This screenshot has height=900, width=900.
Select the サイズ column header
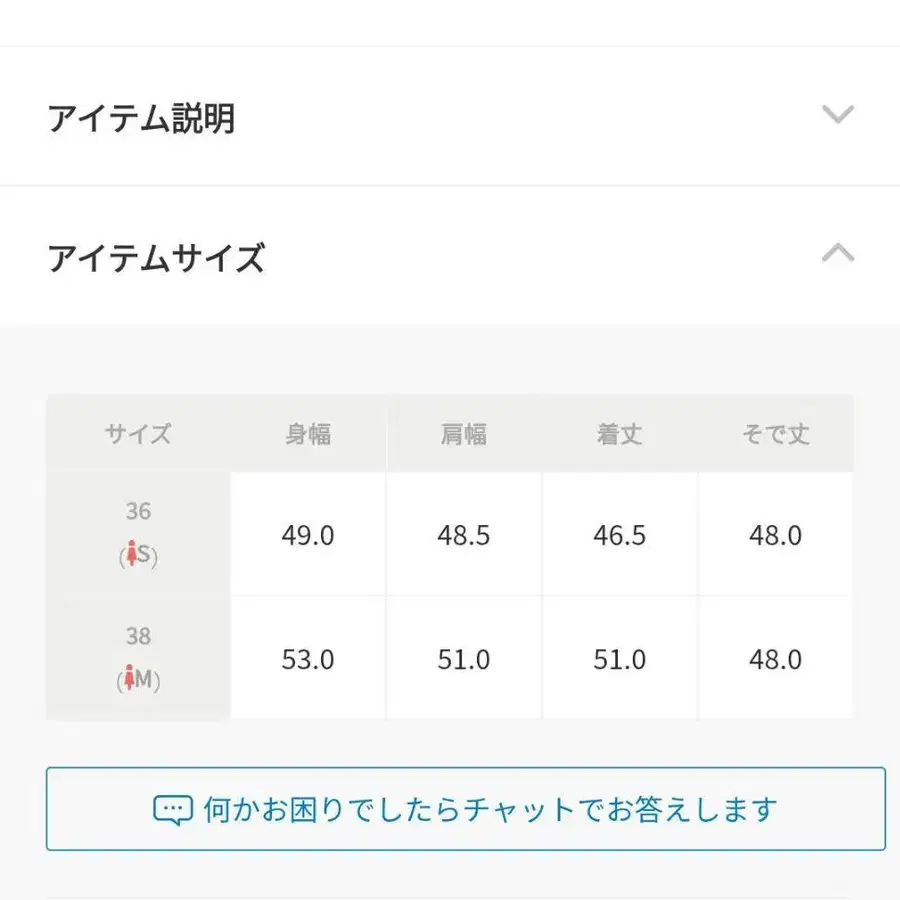tap(138, 434)
